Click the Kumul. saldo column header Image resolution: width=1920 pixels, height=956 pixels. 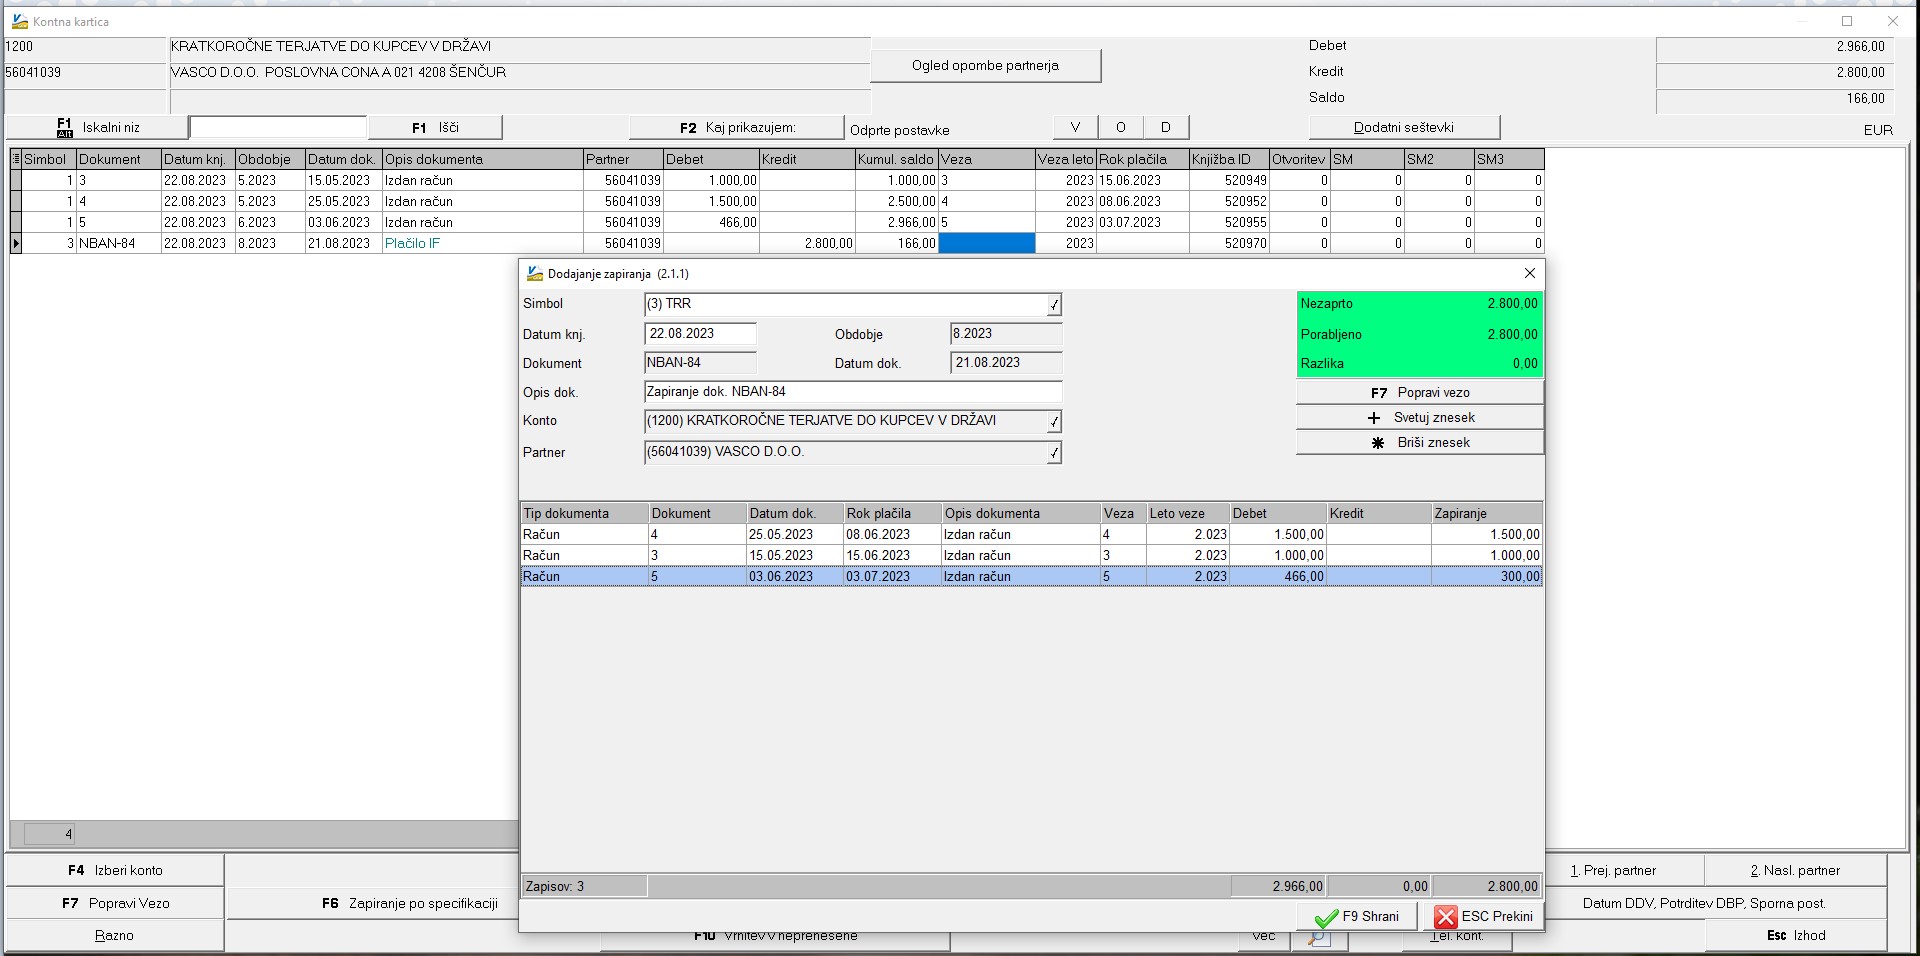tap(896, 159)
